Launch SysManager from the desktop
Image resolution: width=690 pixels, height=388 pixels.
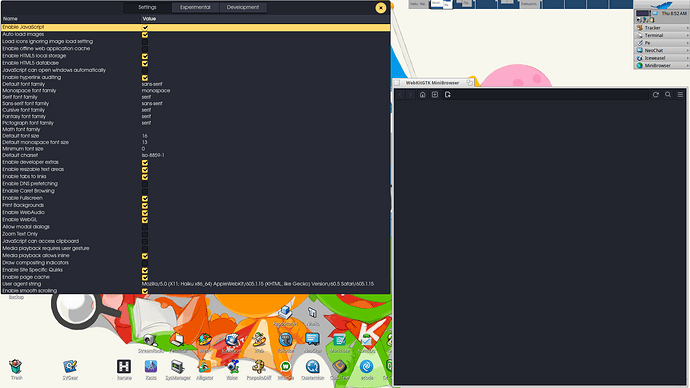[178, 370]
